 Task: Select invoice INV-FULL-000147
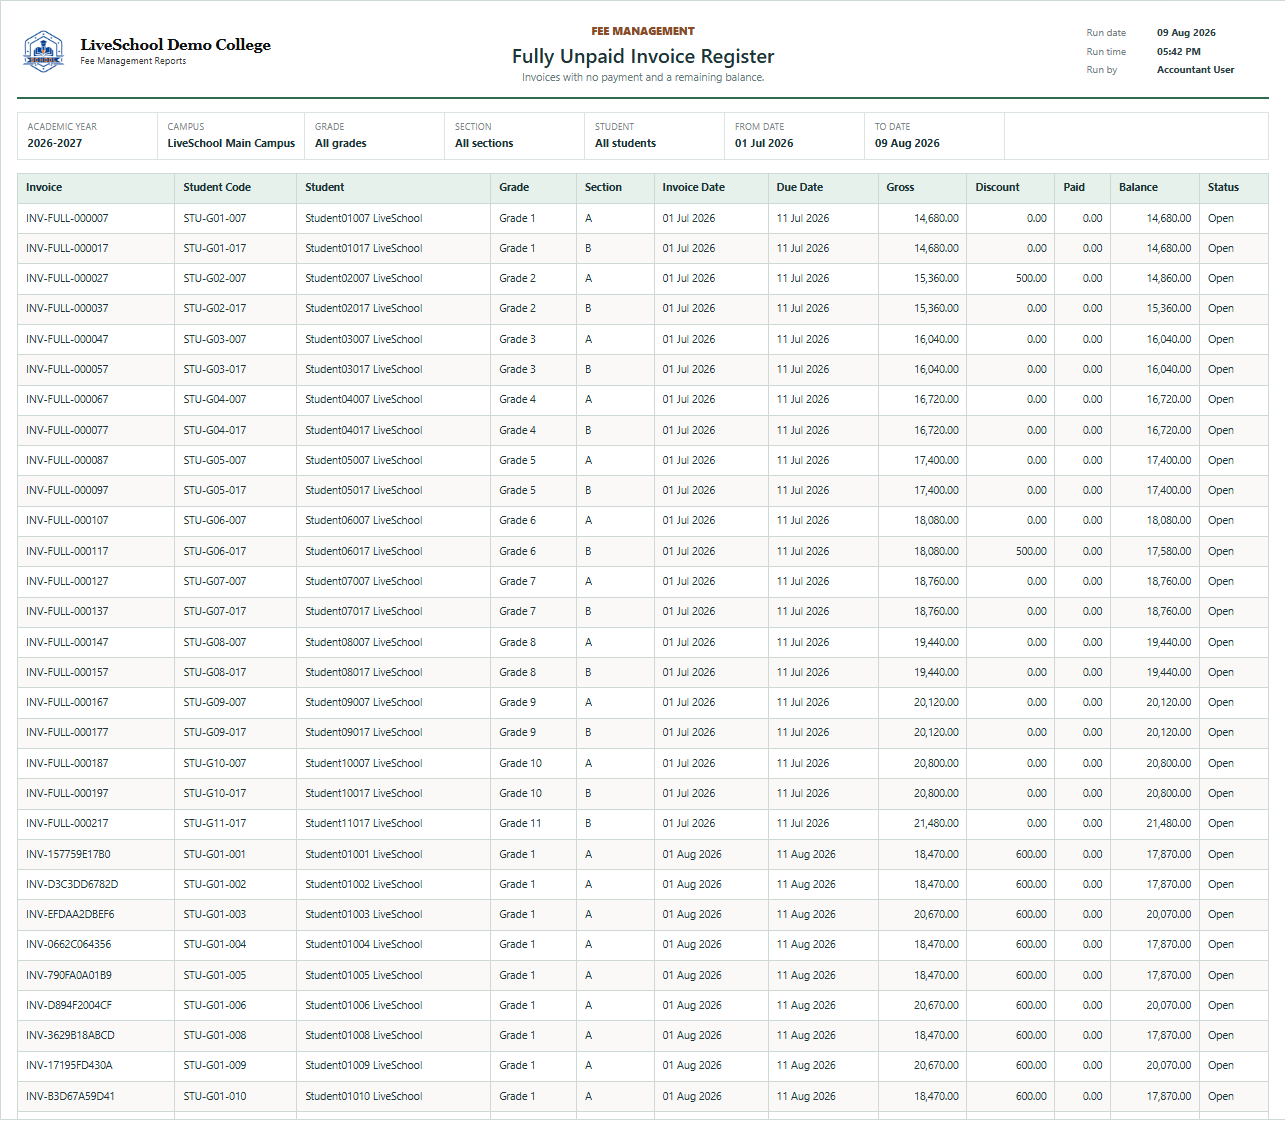[x=67, y=642]
